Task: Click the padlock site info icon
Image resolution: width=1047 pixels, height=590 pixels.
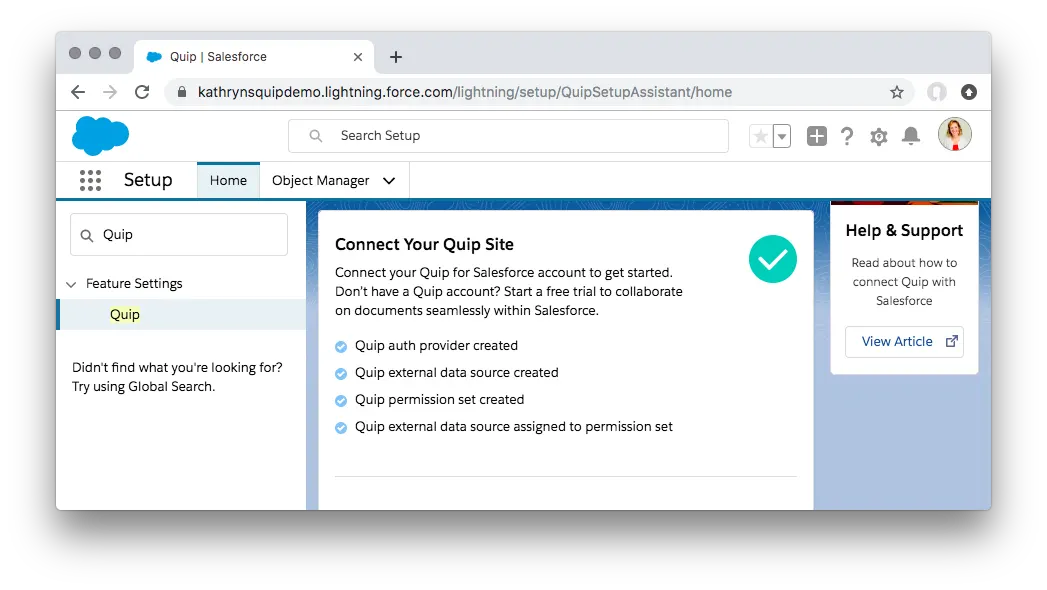Action: tap(182, 92)
